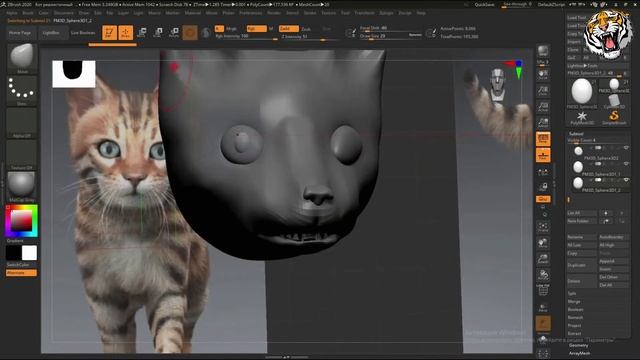Open the Home Page tab

pos(20,33)
